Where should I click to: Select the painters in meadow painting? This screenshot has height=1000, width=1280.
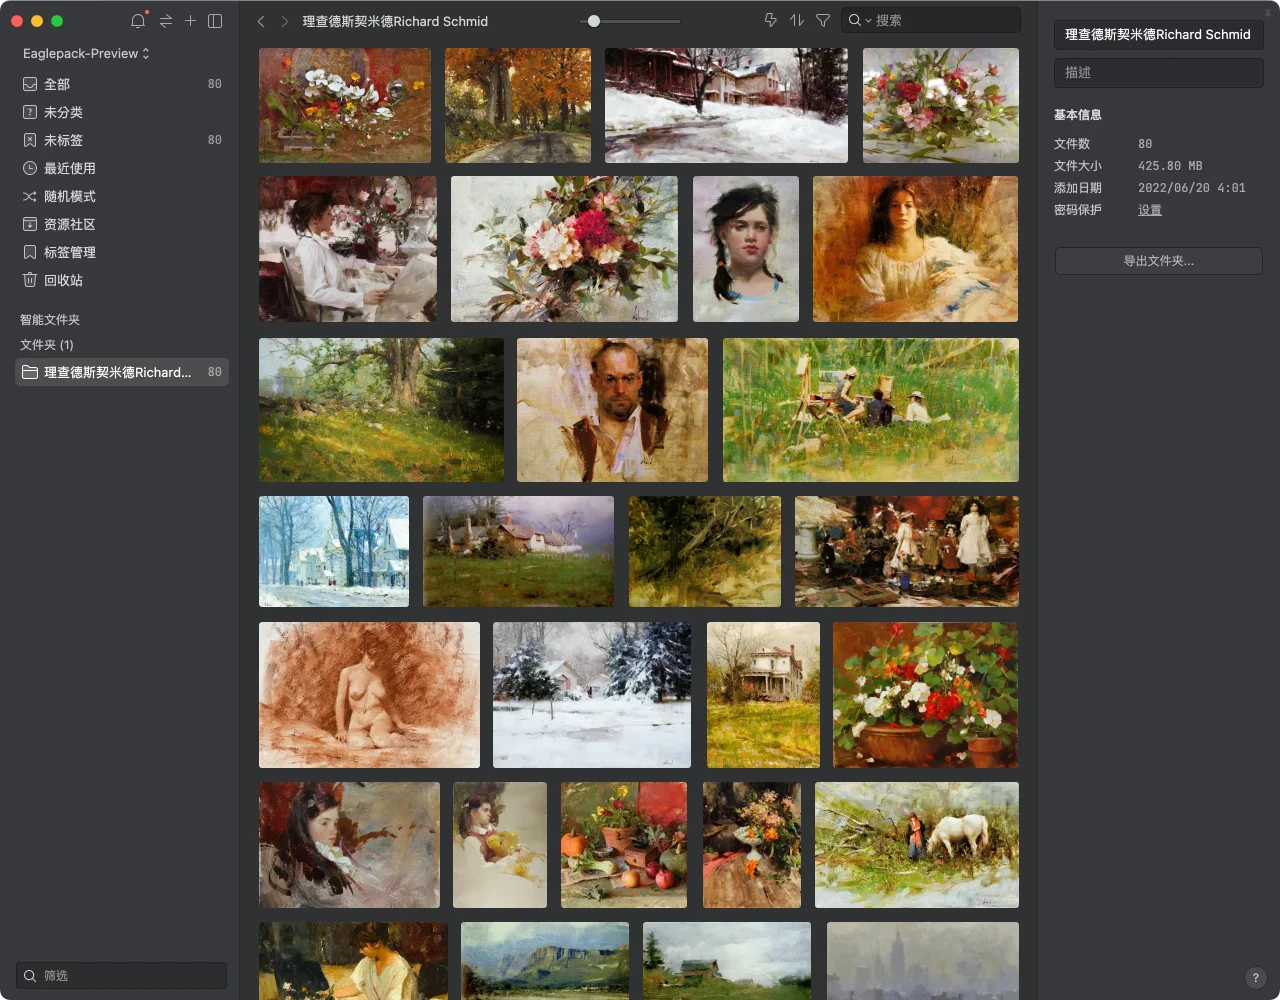click(x=871, y=410)
